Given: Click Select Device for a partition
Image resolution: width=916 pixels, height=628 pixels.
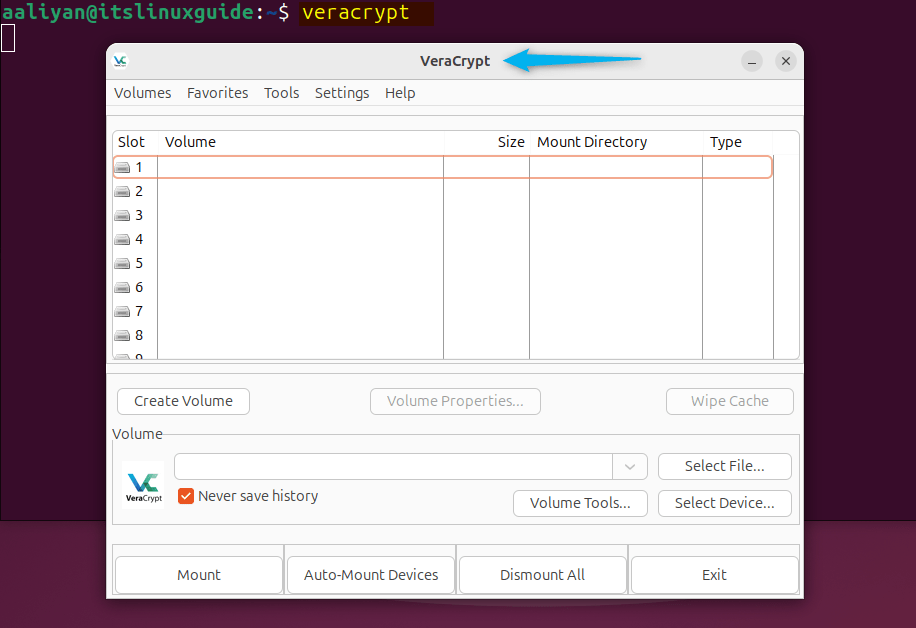Looking at the screenshot, I should click(x=724, y=503).
